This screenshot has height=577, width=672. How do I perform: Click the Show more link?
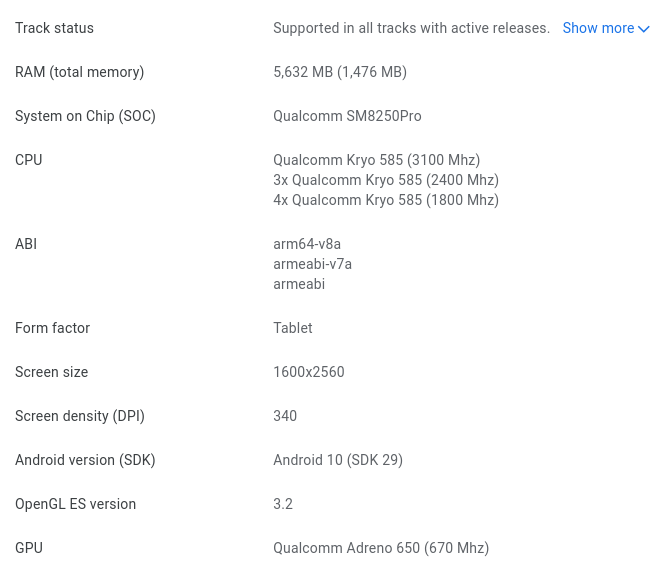pyautogui.click(x=598, y=28)
